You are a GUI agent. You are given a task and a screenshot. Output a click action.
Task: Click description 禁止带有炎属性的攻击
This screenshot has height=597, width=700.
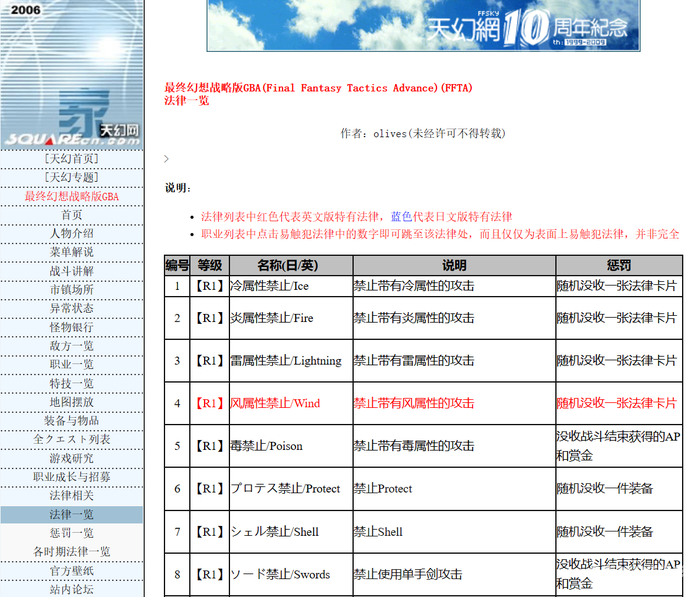[414, 318]
